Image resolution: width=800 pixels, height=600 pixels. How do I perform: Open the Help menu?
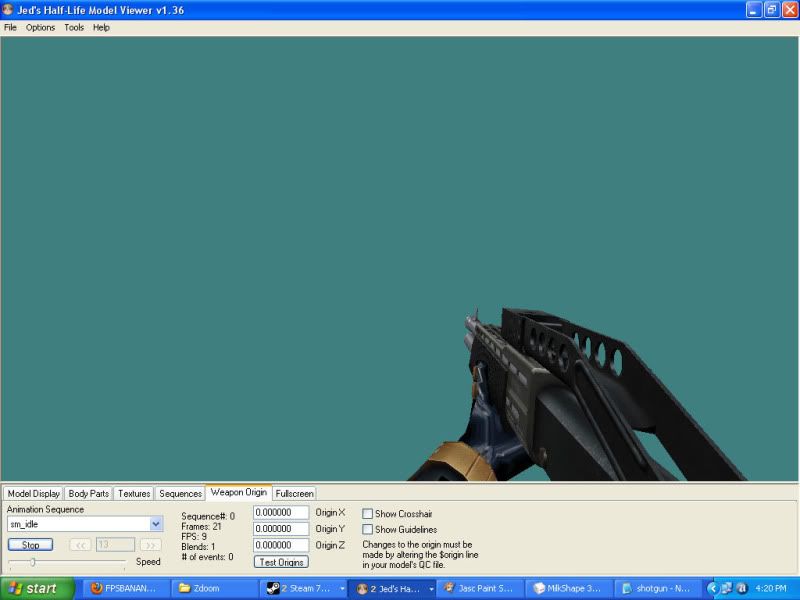tap(101, 28)
